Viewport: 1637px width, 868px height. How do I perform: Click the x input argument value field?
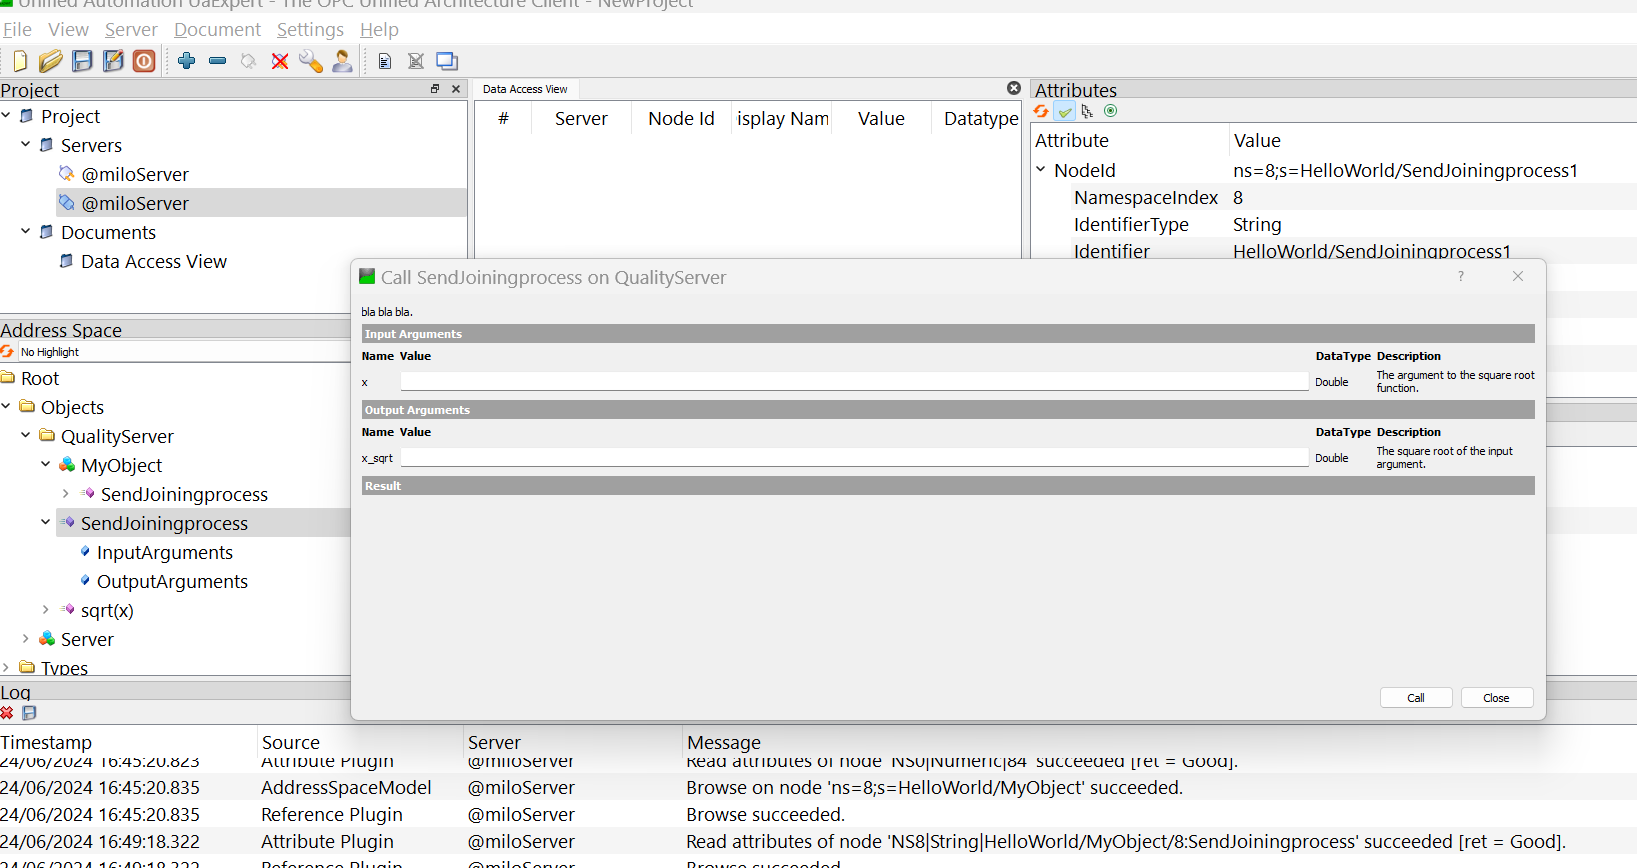[853, 382]
